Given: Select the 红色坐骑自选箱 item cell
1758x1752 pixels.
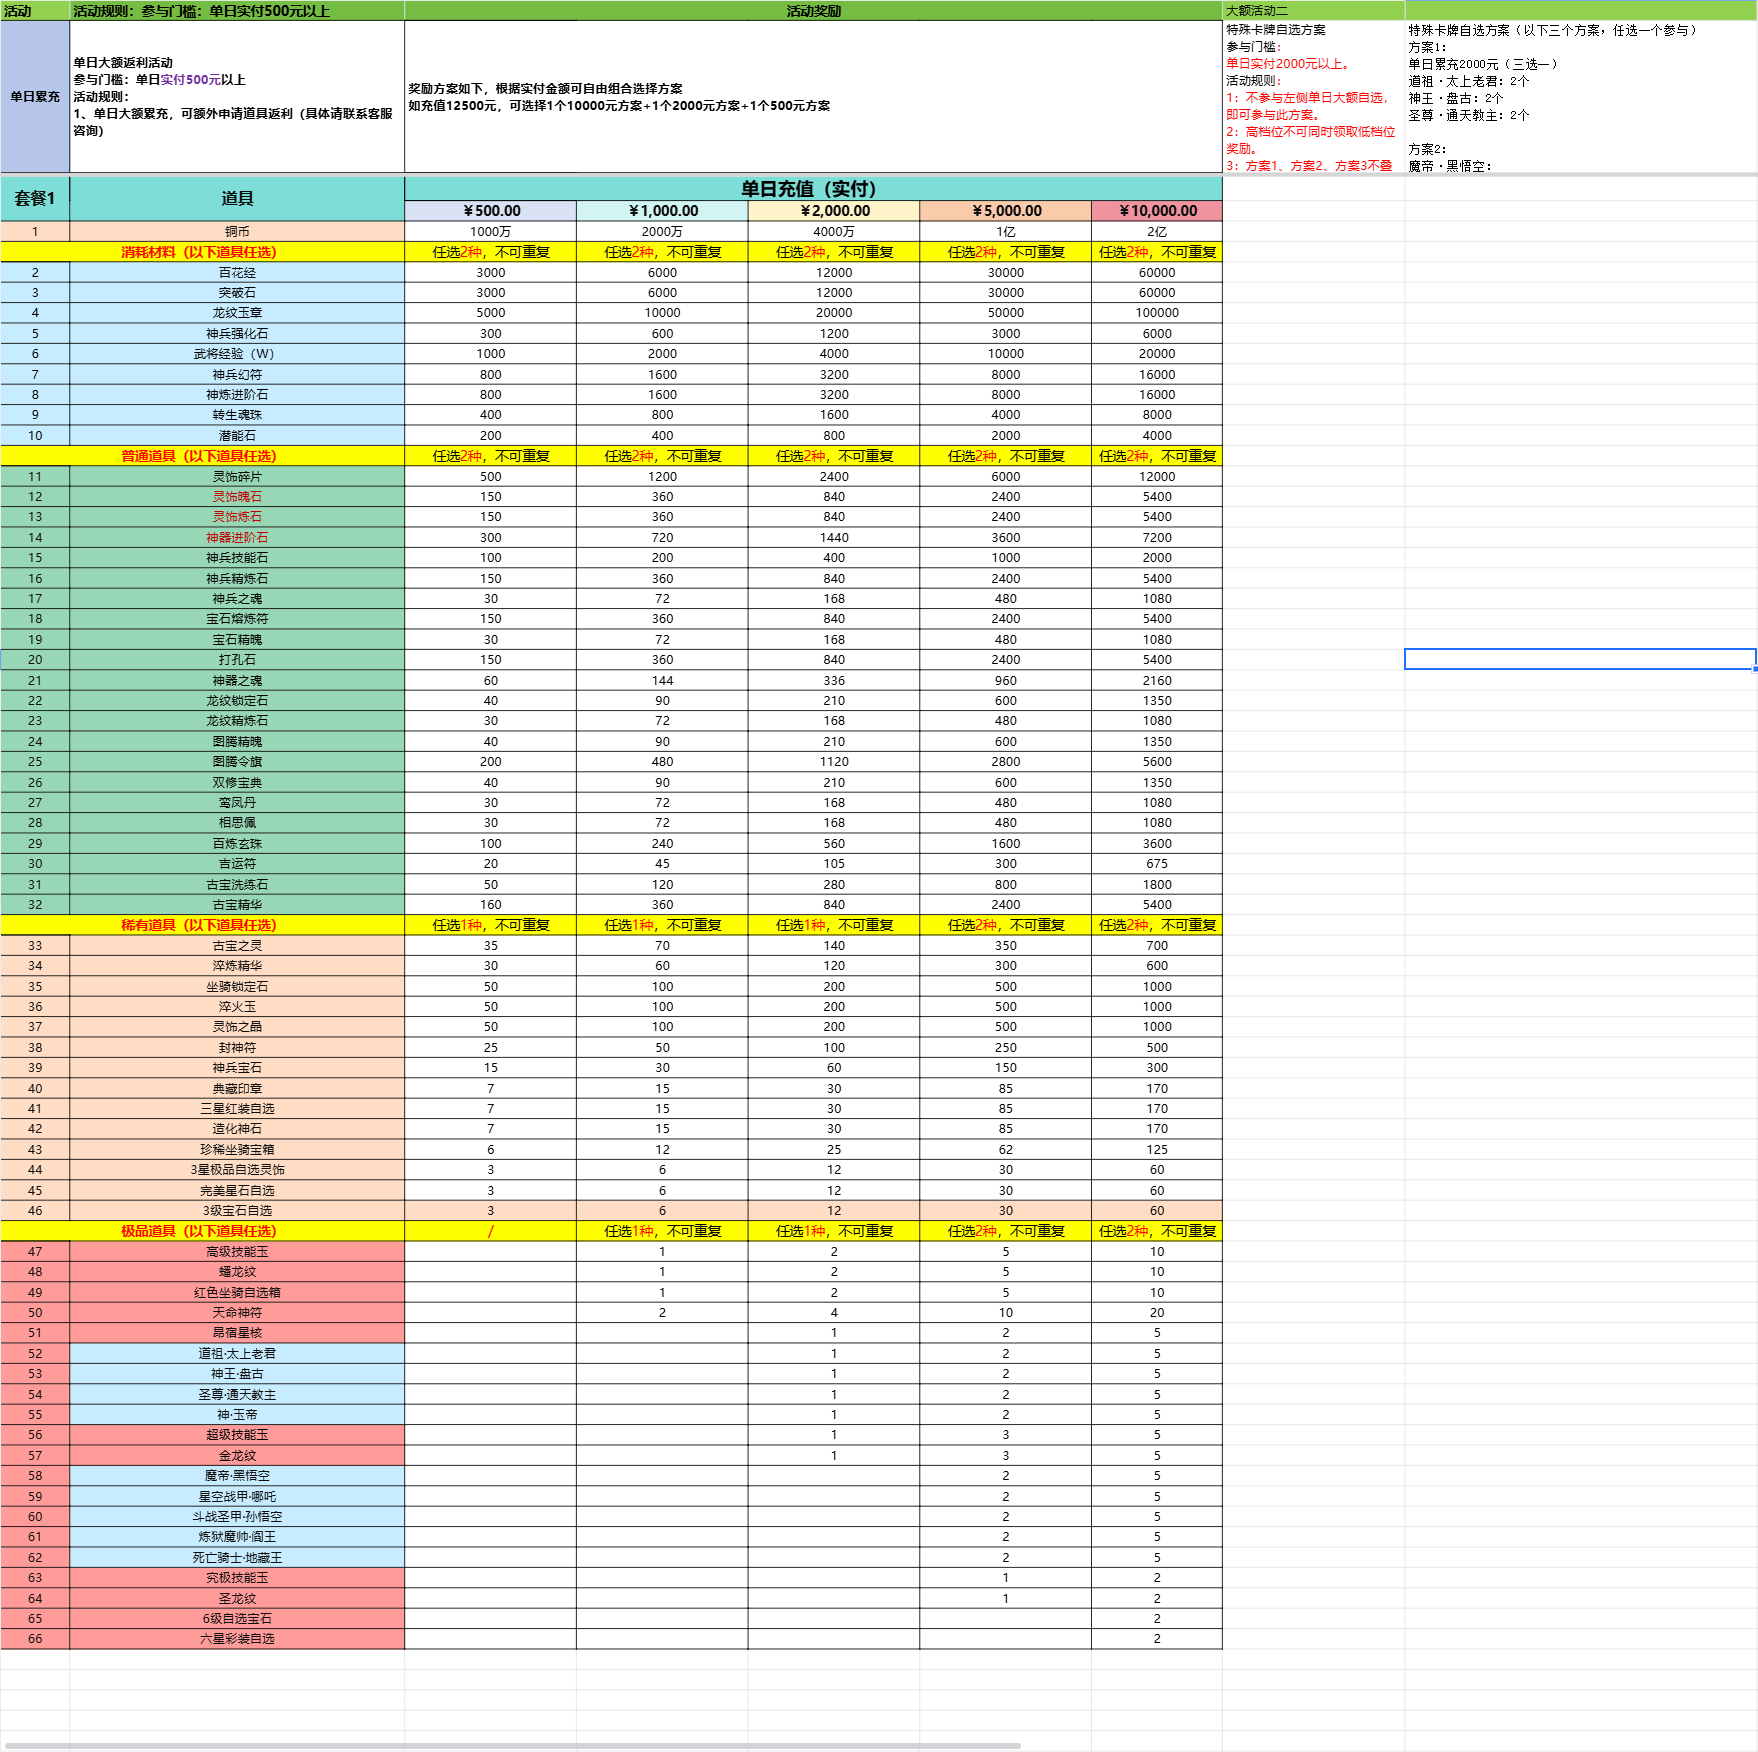Looking at the screenshot, I should [x=237, y=1292].
